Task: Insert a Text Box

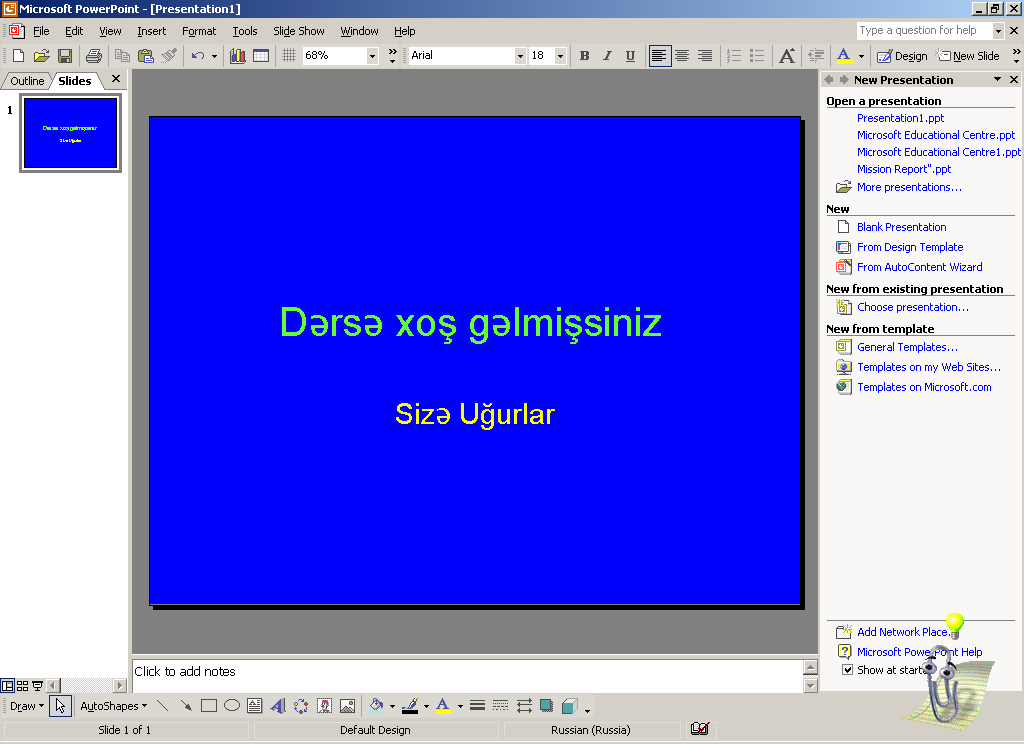Action: tap(255, 706)
